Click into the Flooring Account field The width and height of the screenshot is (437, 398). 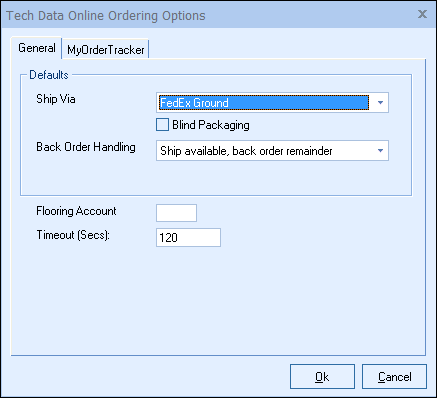[x=176, y=213]
